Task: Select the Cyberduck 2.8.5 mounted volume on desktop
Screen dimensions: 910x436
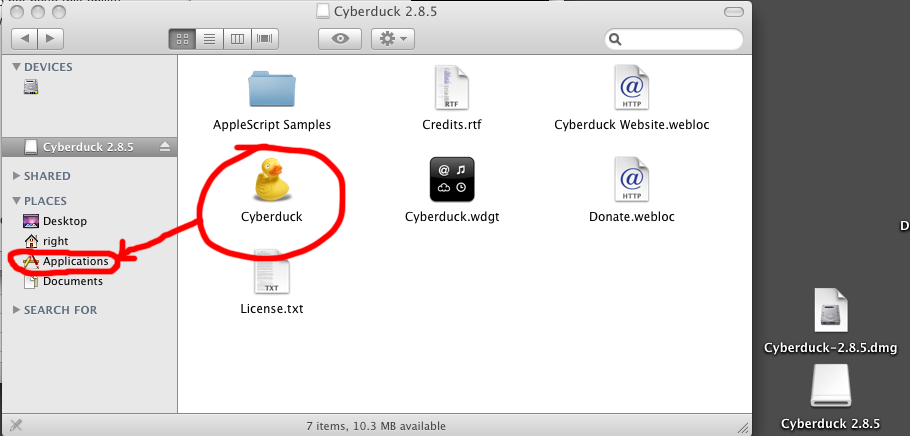Action: [830, 386]
